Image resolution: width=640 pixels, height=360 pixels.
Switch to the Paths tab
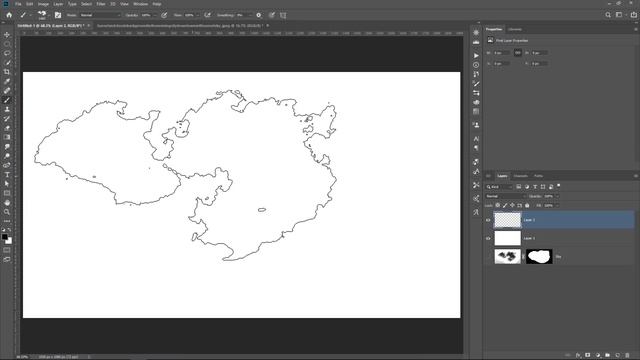[x=538, y=176]
